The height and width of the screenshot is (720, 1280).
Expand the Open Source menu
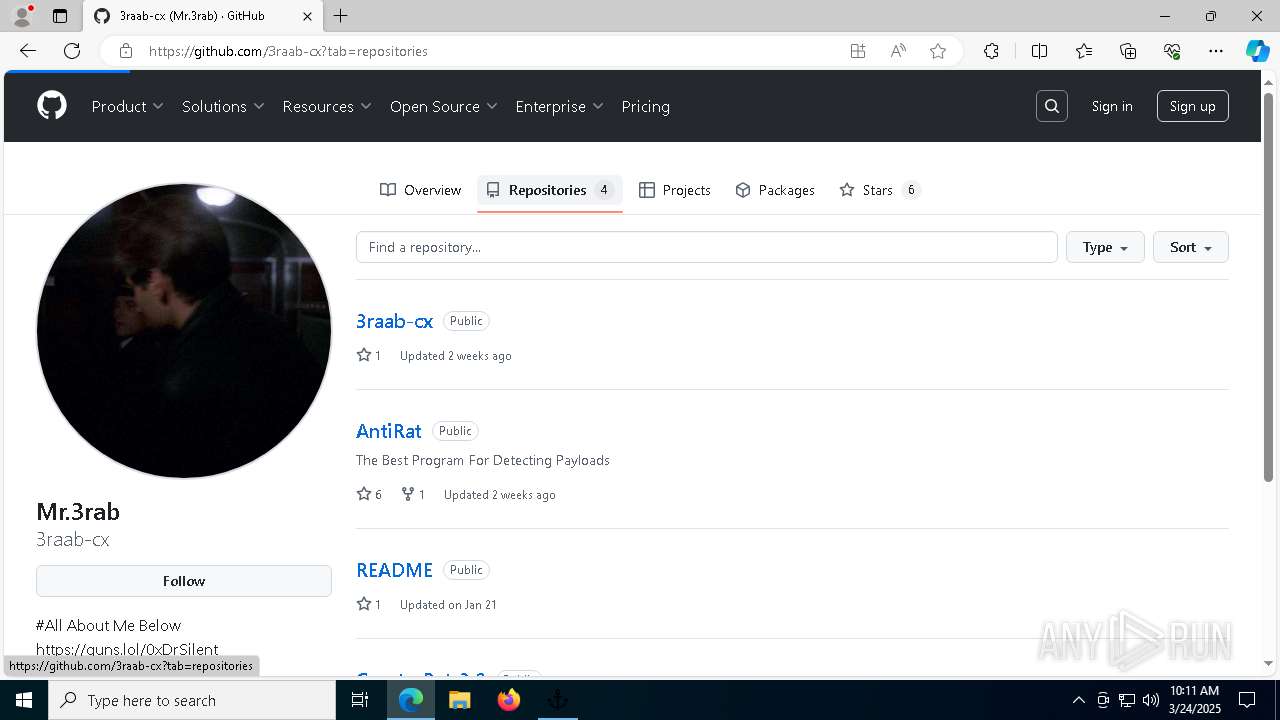tap(444, 106)
